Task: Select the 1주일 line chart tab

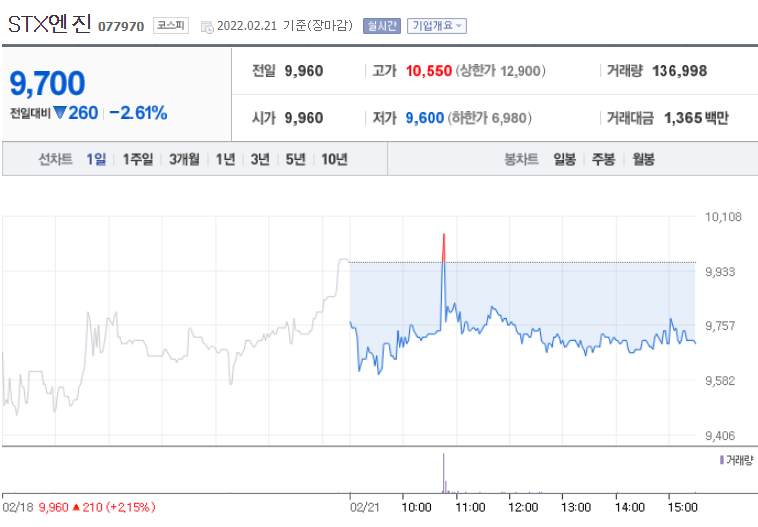Action: pos(138,159)
